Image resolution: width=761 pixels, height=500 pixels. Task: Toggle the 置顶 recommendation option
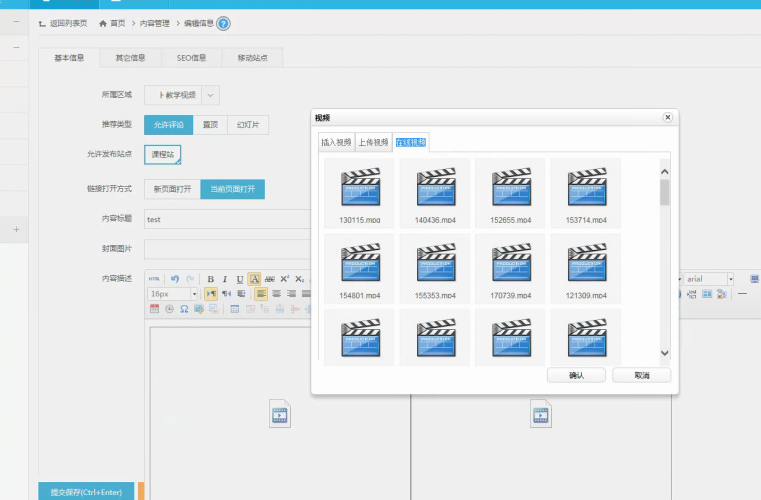pos(210,125)
